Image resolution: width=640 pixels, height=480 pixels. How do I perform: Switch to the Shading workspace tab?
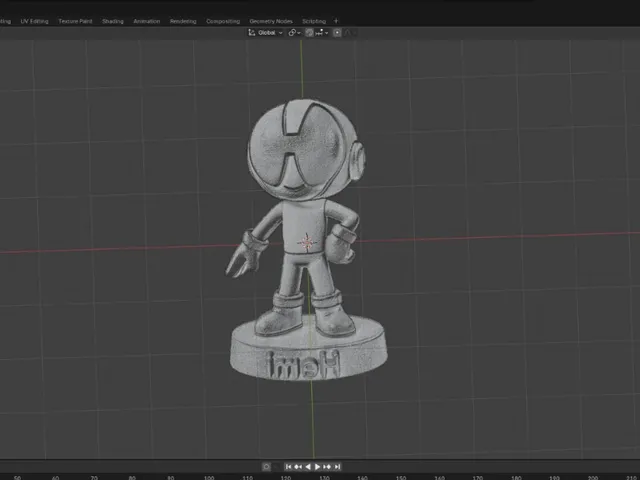tap(113, 21)
